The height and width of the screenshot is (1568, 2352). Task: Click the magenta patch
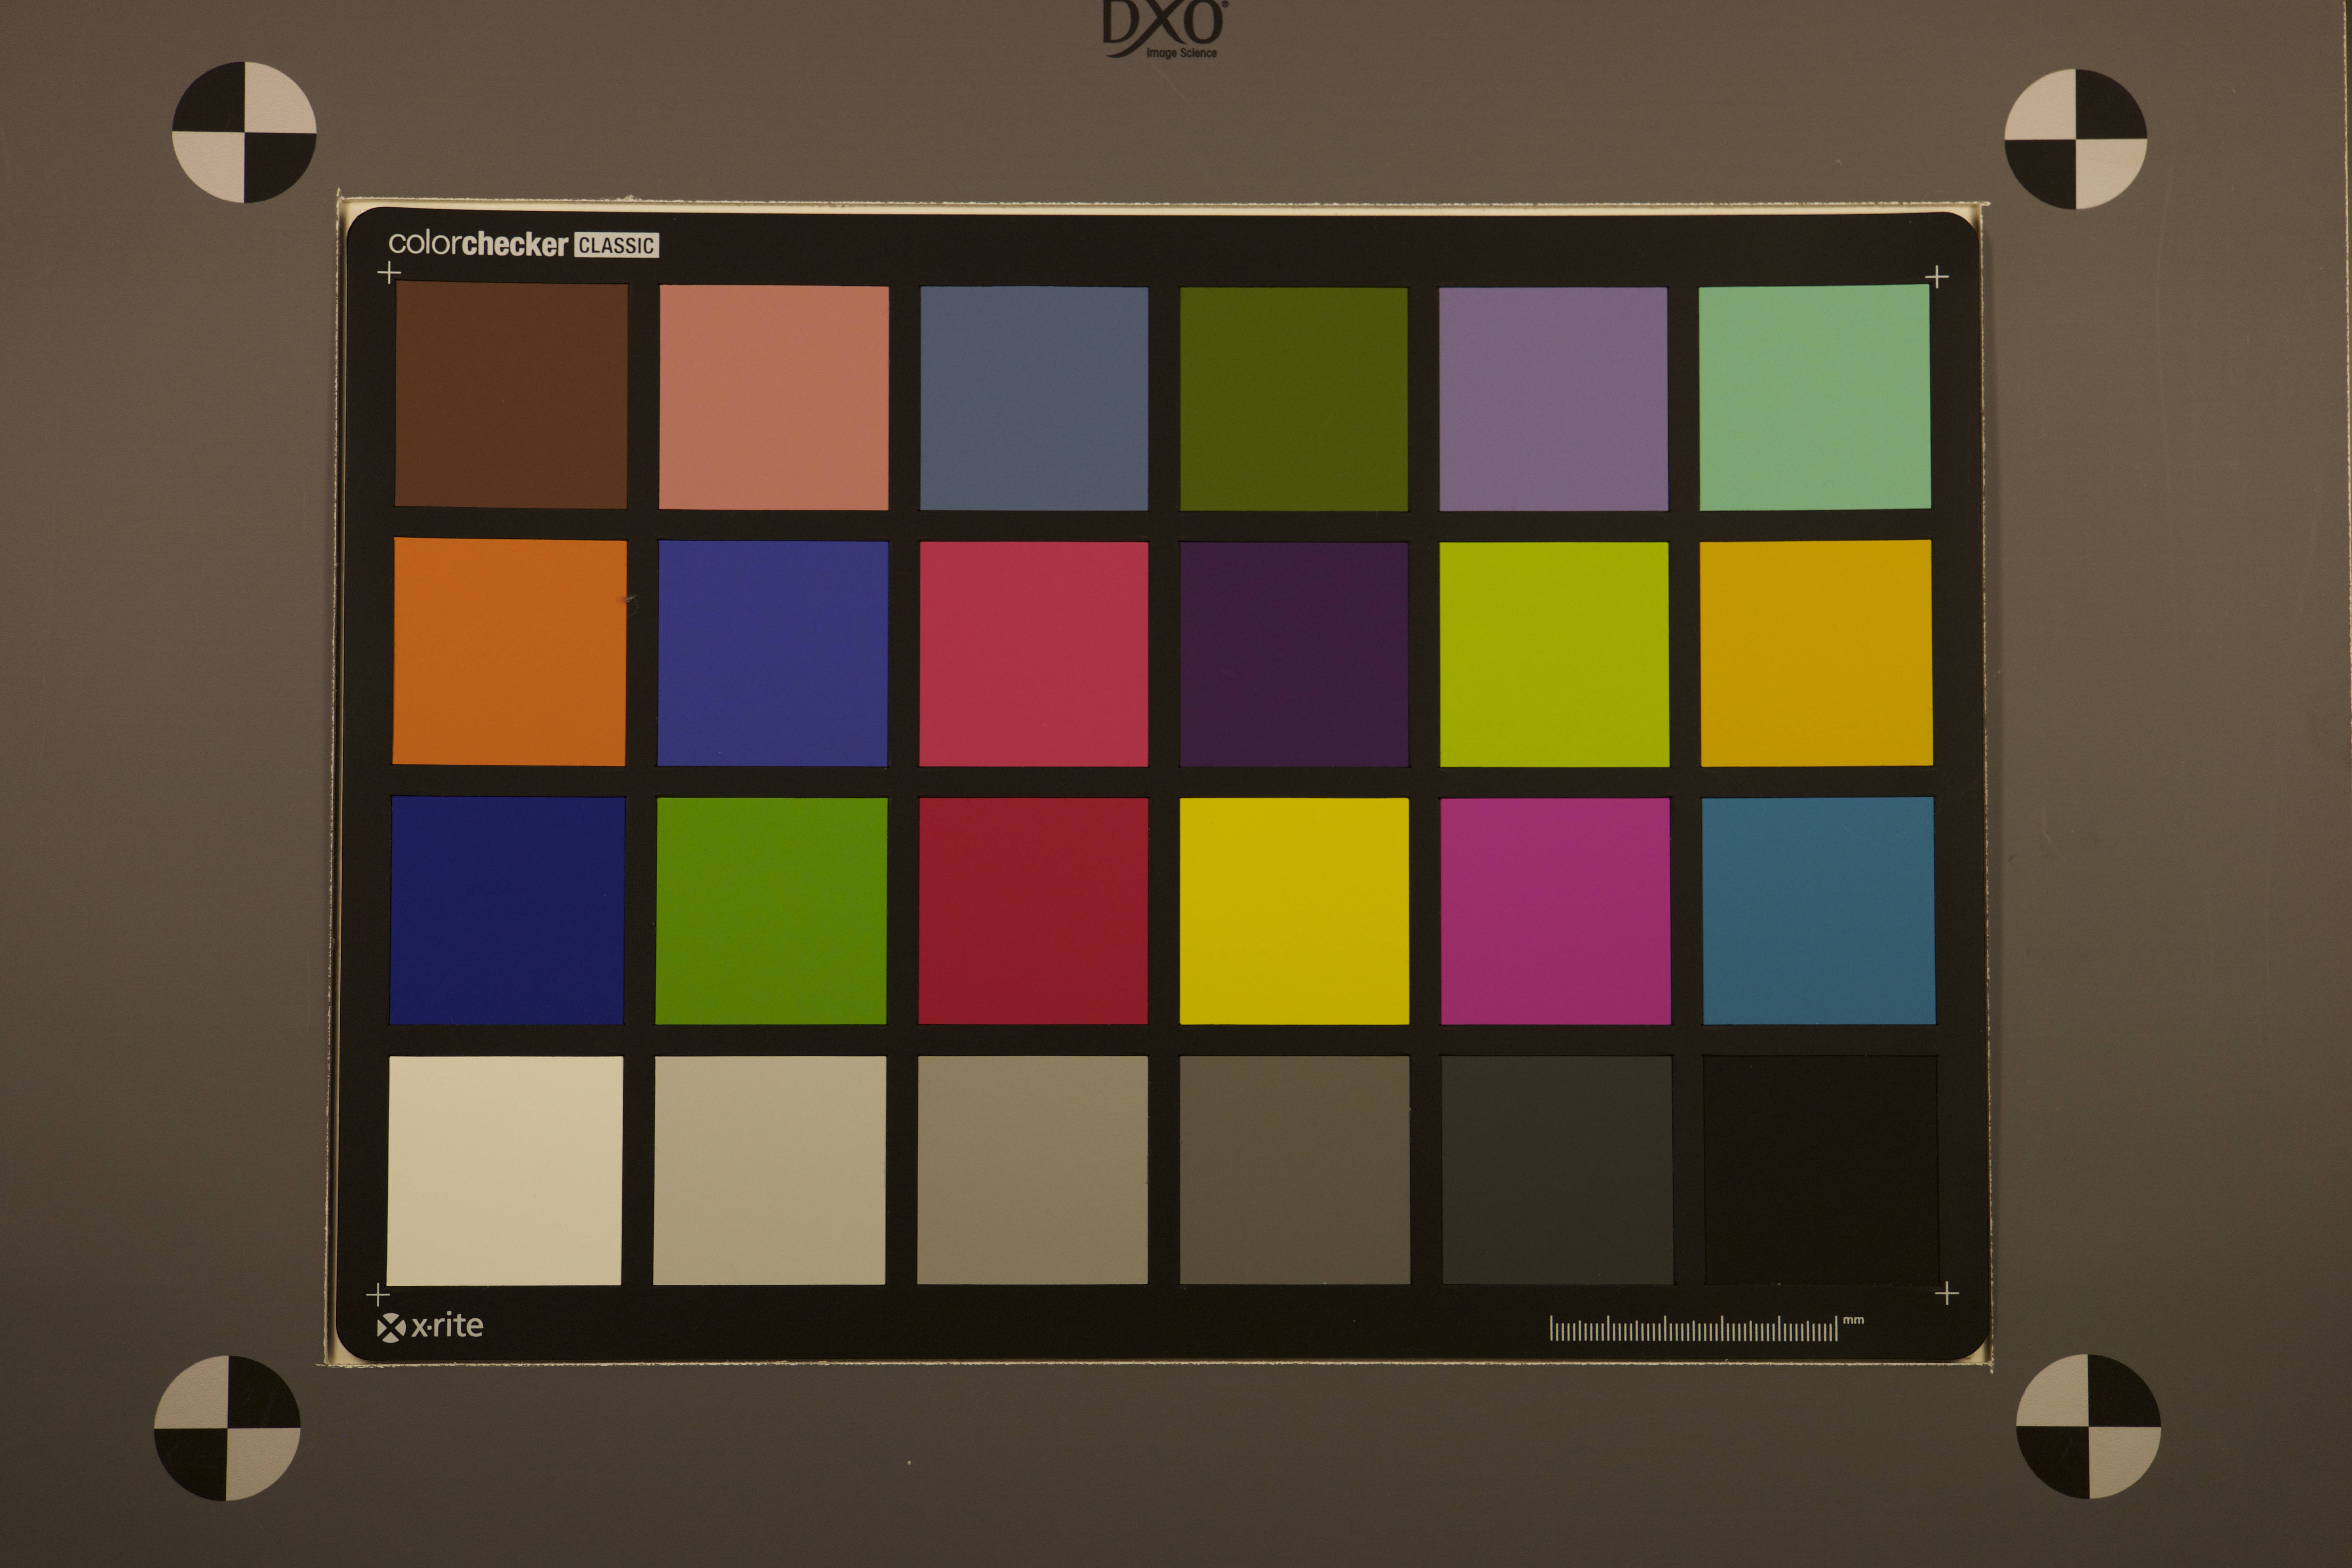[x=1555, y=911]
